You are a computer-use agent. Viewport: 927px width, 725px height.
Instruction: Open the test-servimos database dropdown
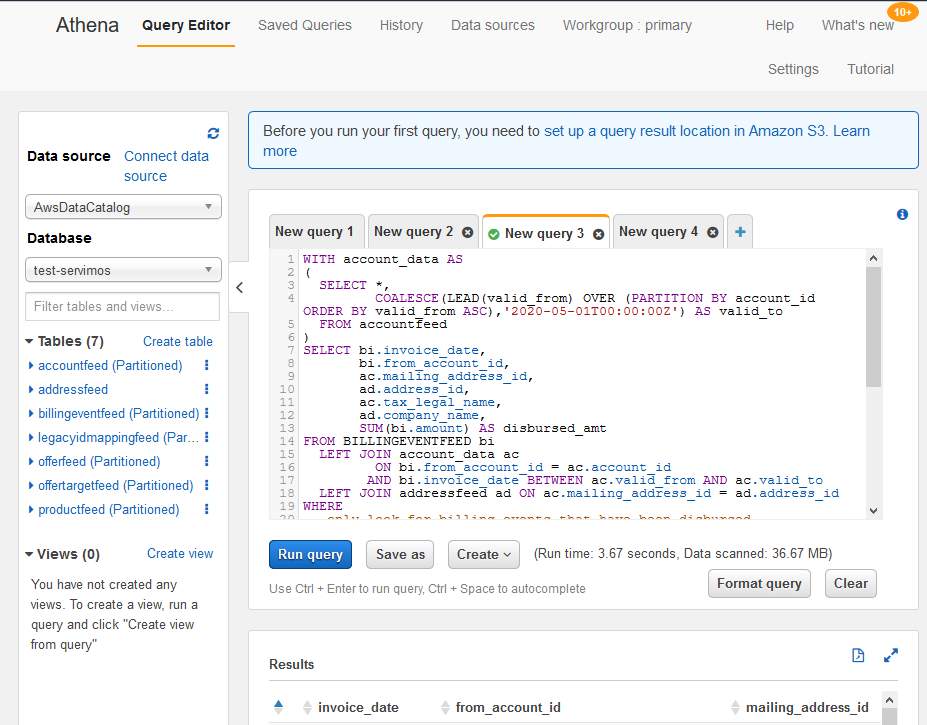click(122, 269)
